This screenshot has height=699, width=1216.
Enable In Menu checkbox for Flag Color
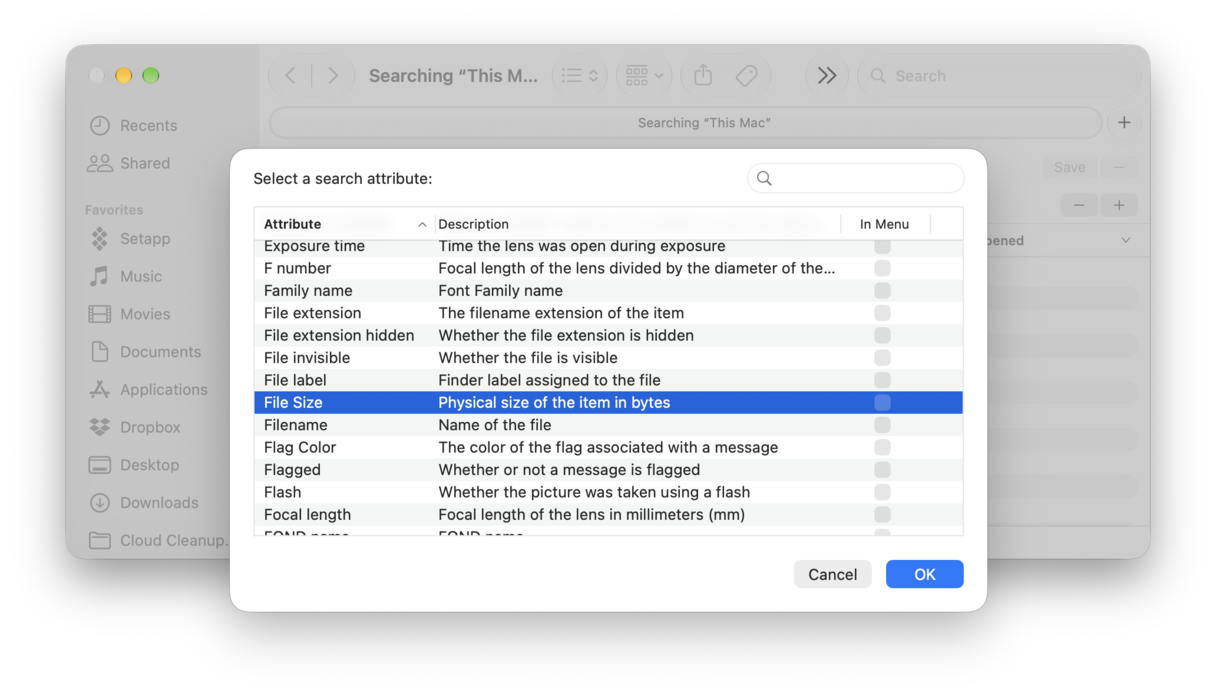tap(882, 447)
